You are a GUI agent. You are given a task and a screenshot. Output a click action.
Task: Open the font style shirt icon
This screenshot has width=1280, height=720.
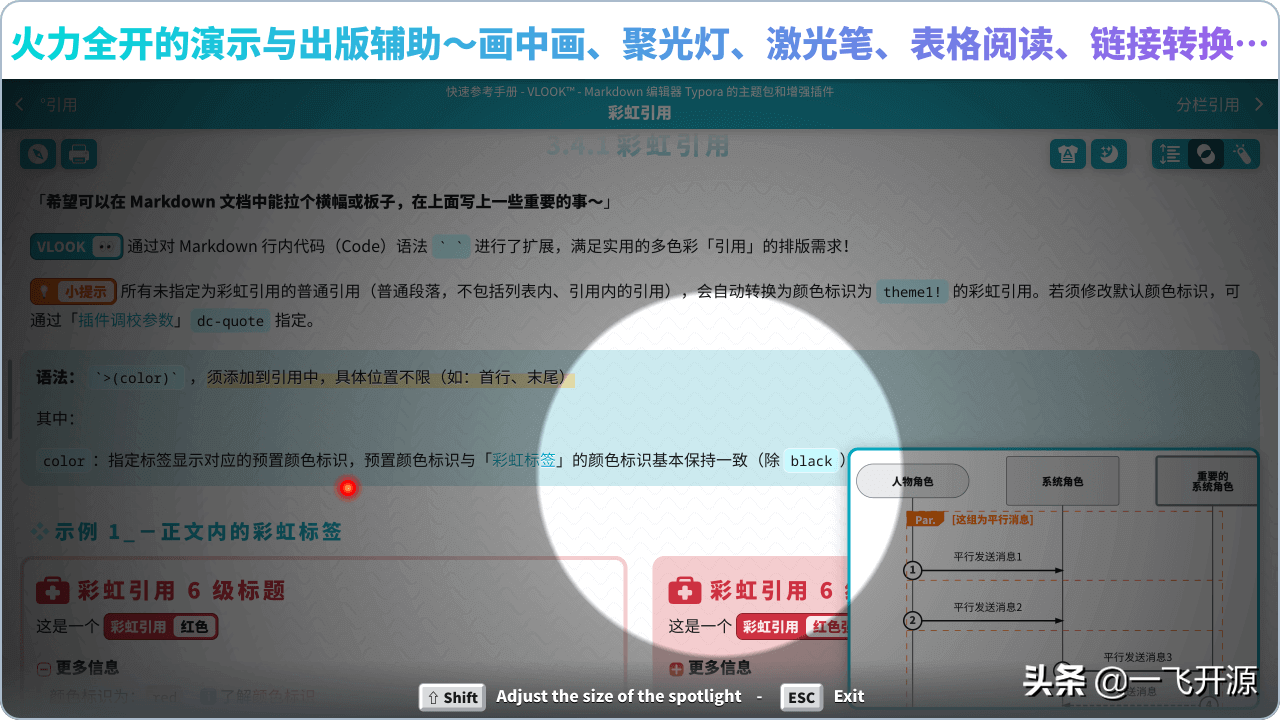tap(1068, 154)
